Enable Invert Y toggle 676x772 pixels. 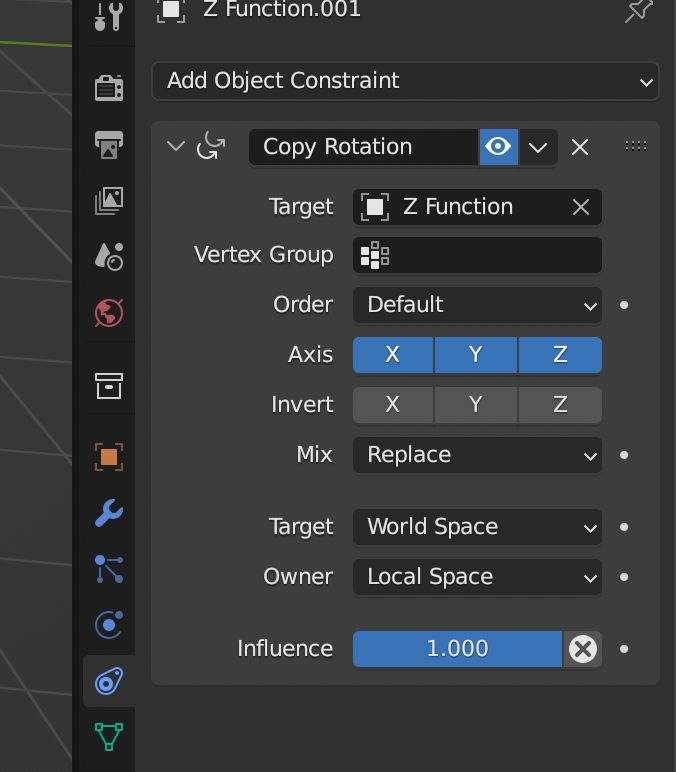pos(476,405)
